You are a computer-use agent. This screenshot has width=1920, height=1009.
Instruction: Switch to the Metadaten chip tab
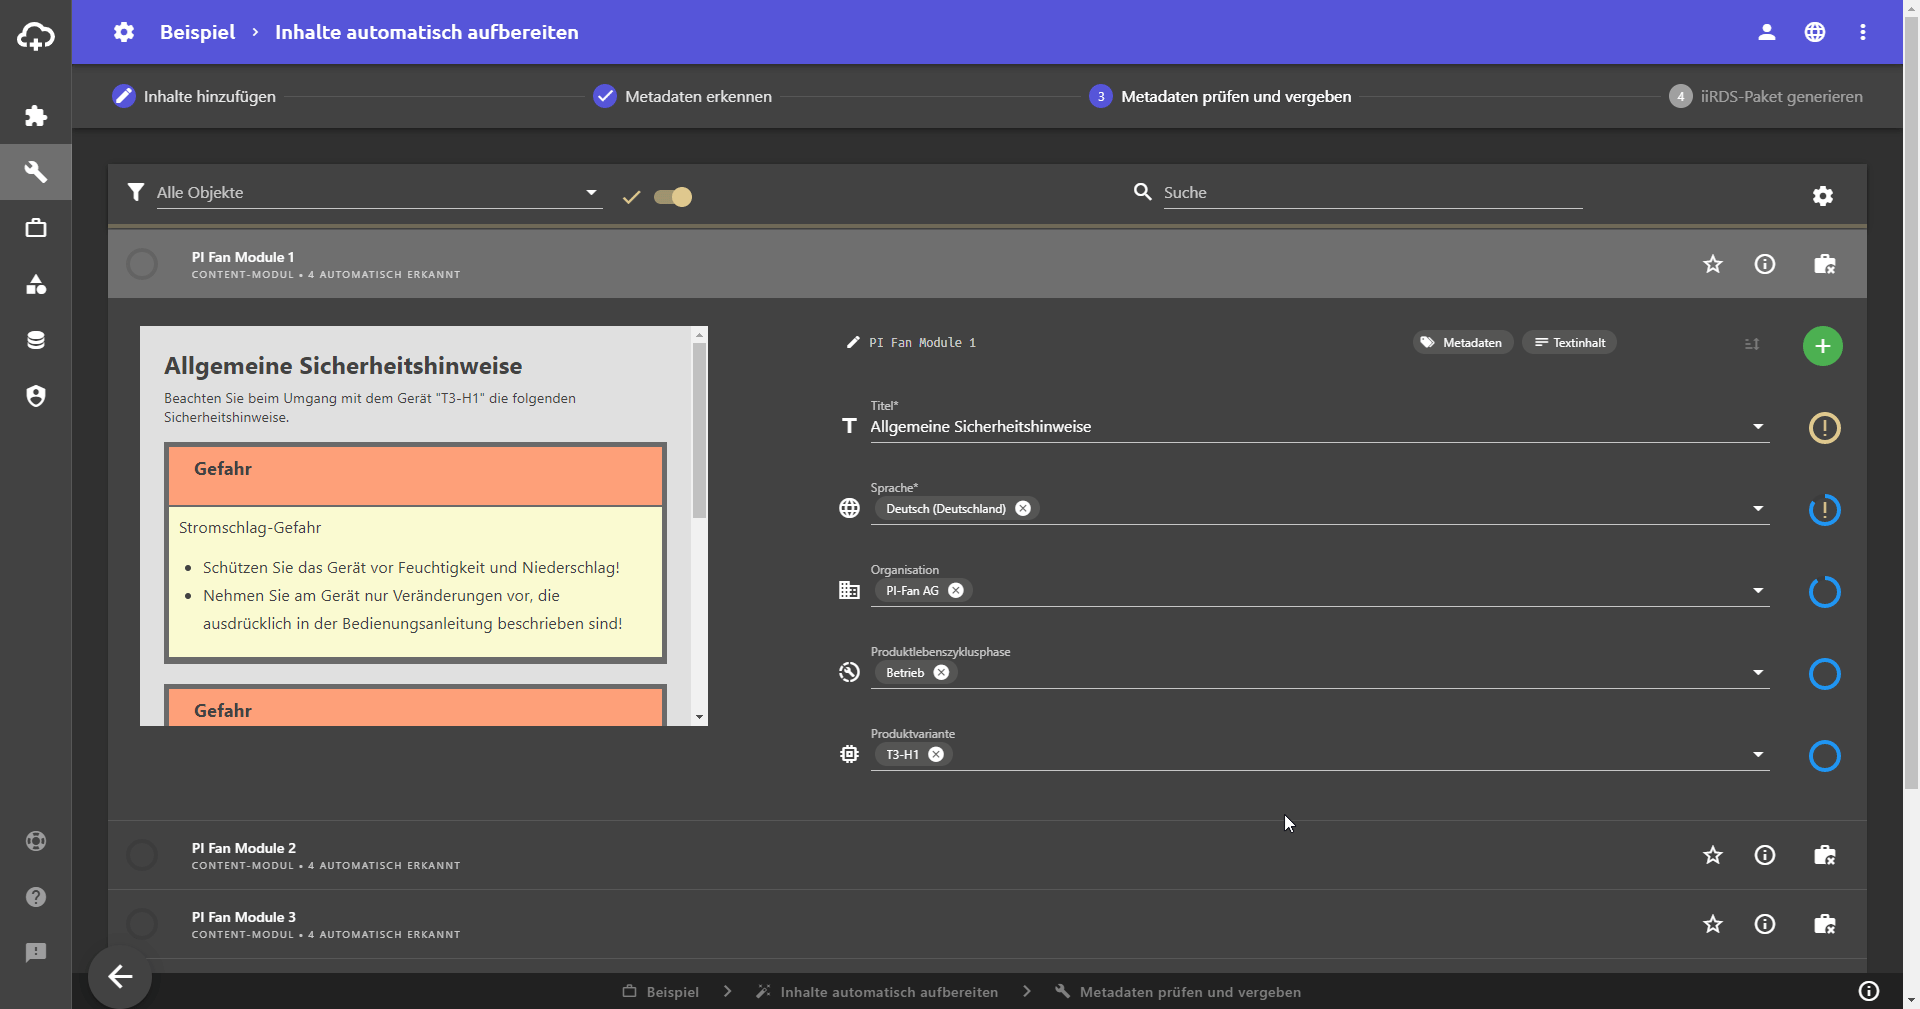point(1463,342)
